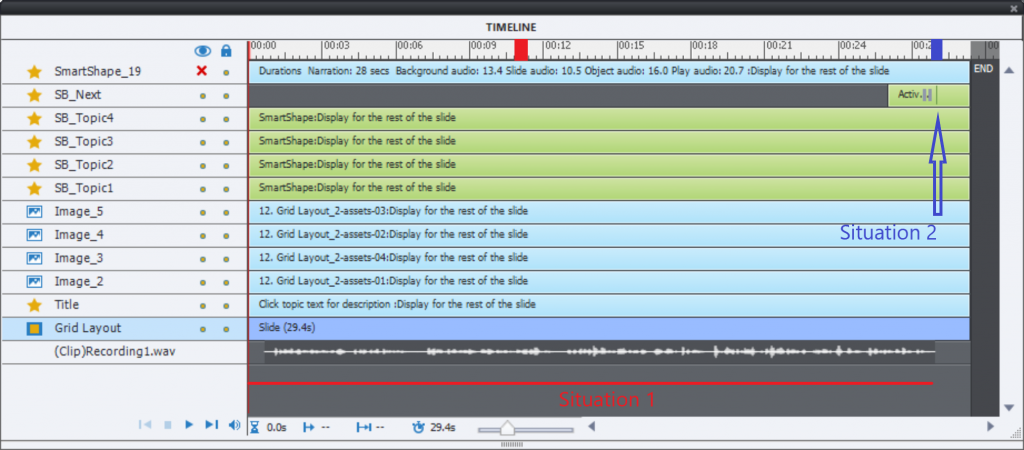Click the padlock icon to lock all objects

[x=226, y=50]
